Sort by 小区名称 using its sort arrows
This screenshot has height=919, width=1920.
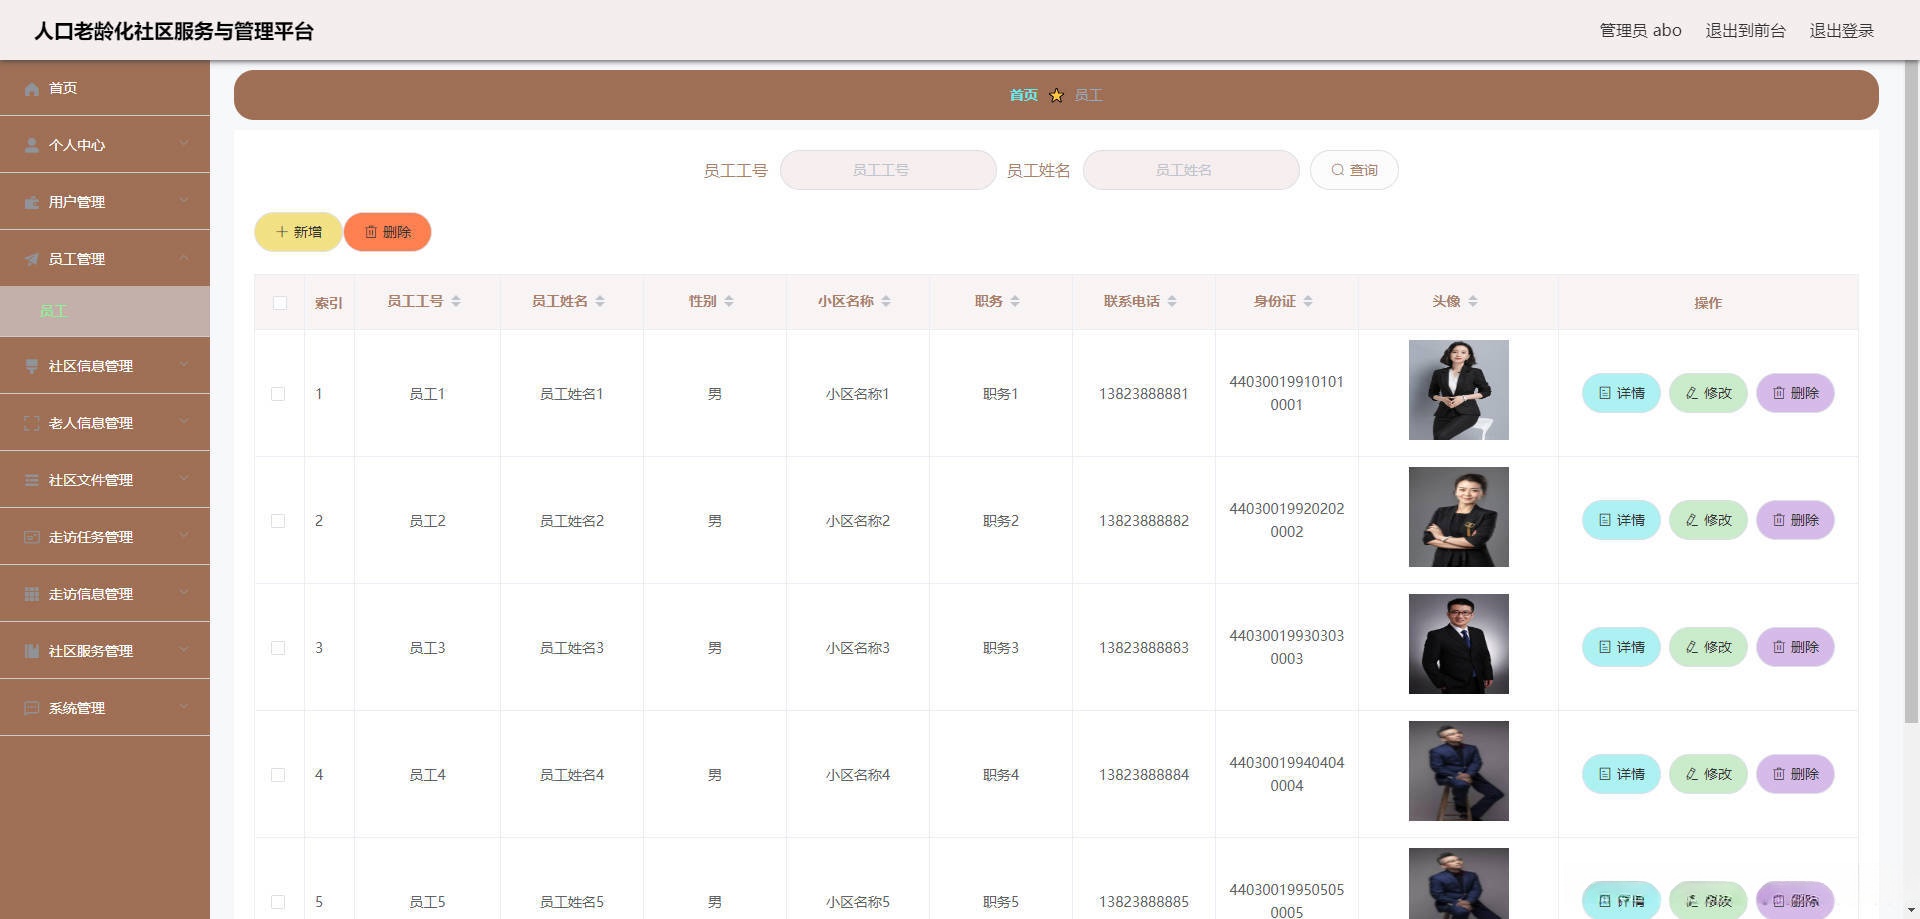click(x=886, y=302)
